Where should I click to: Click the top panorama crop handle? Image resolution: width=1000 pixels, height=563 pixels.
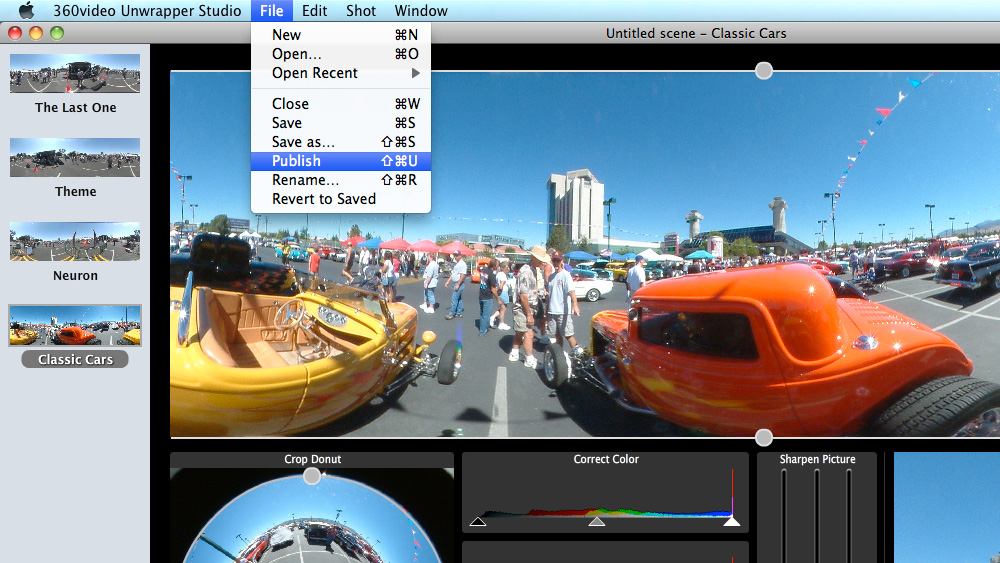(x=763, y=70)
